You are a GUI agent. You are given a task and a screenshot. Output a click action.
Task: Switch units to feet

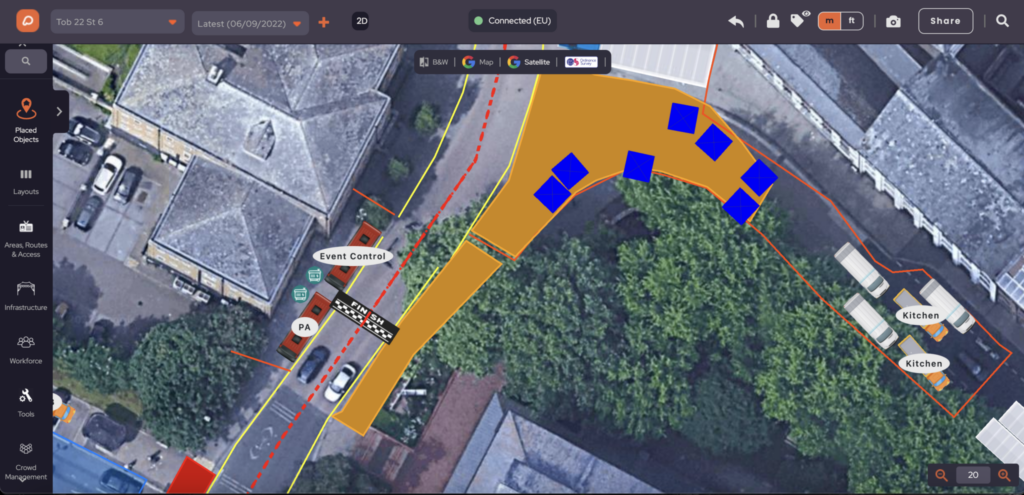[852, 21]
